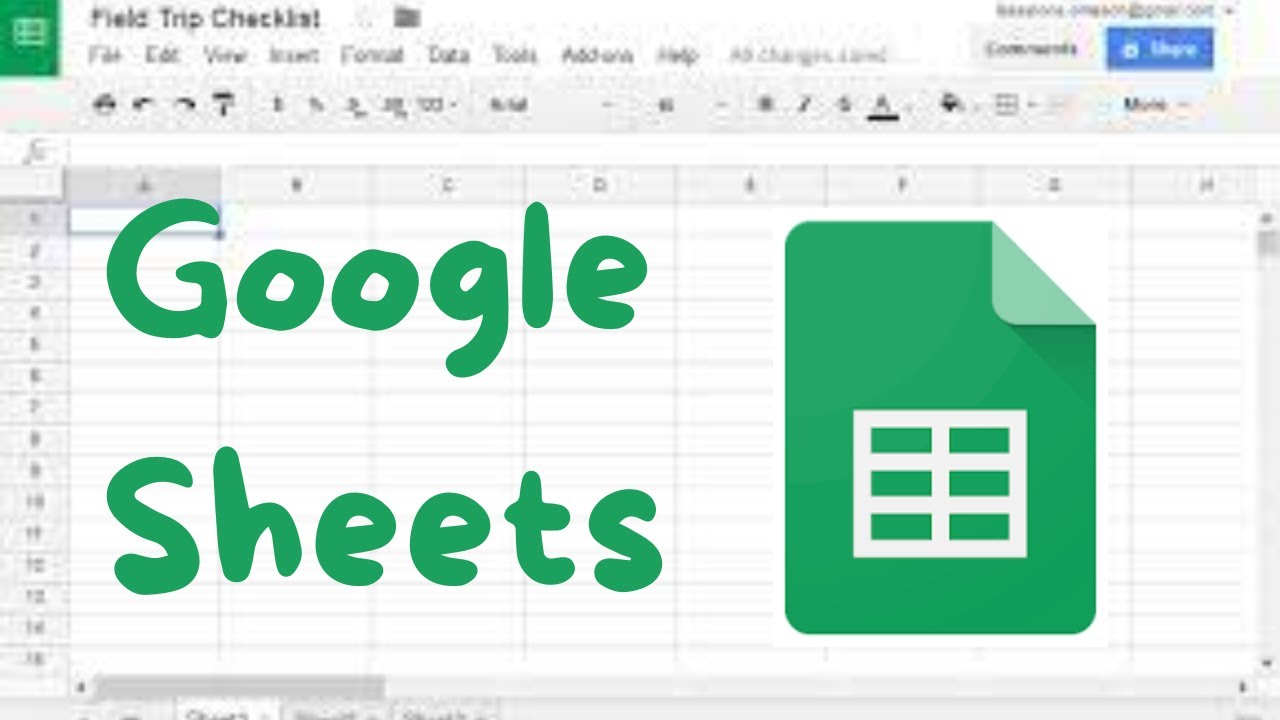Toggle italic formatting

coord(805,104)
